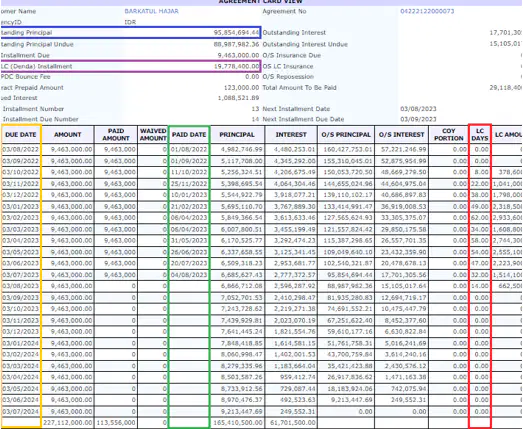Select the O/S PRINCIPAL column header

click(346, 134)
